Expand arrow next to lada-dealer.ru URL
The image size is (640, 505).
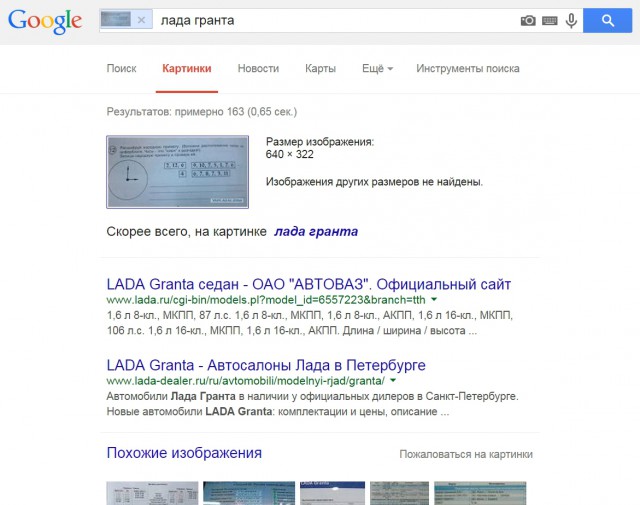coord(393,380)
